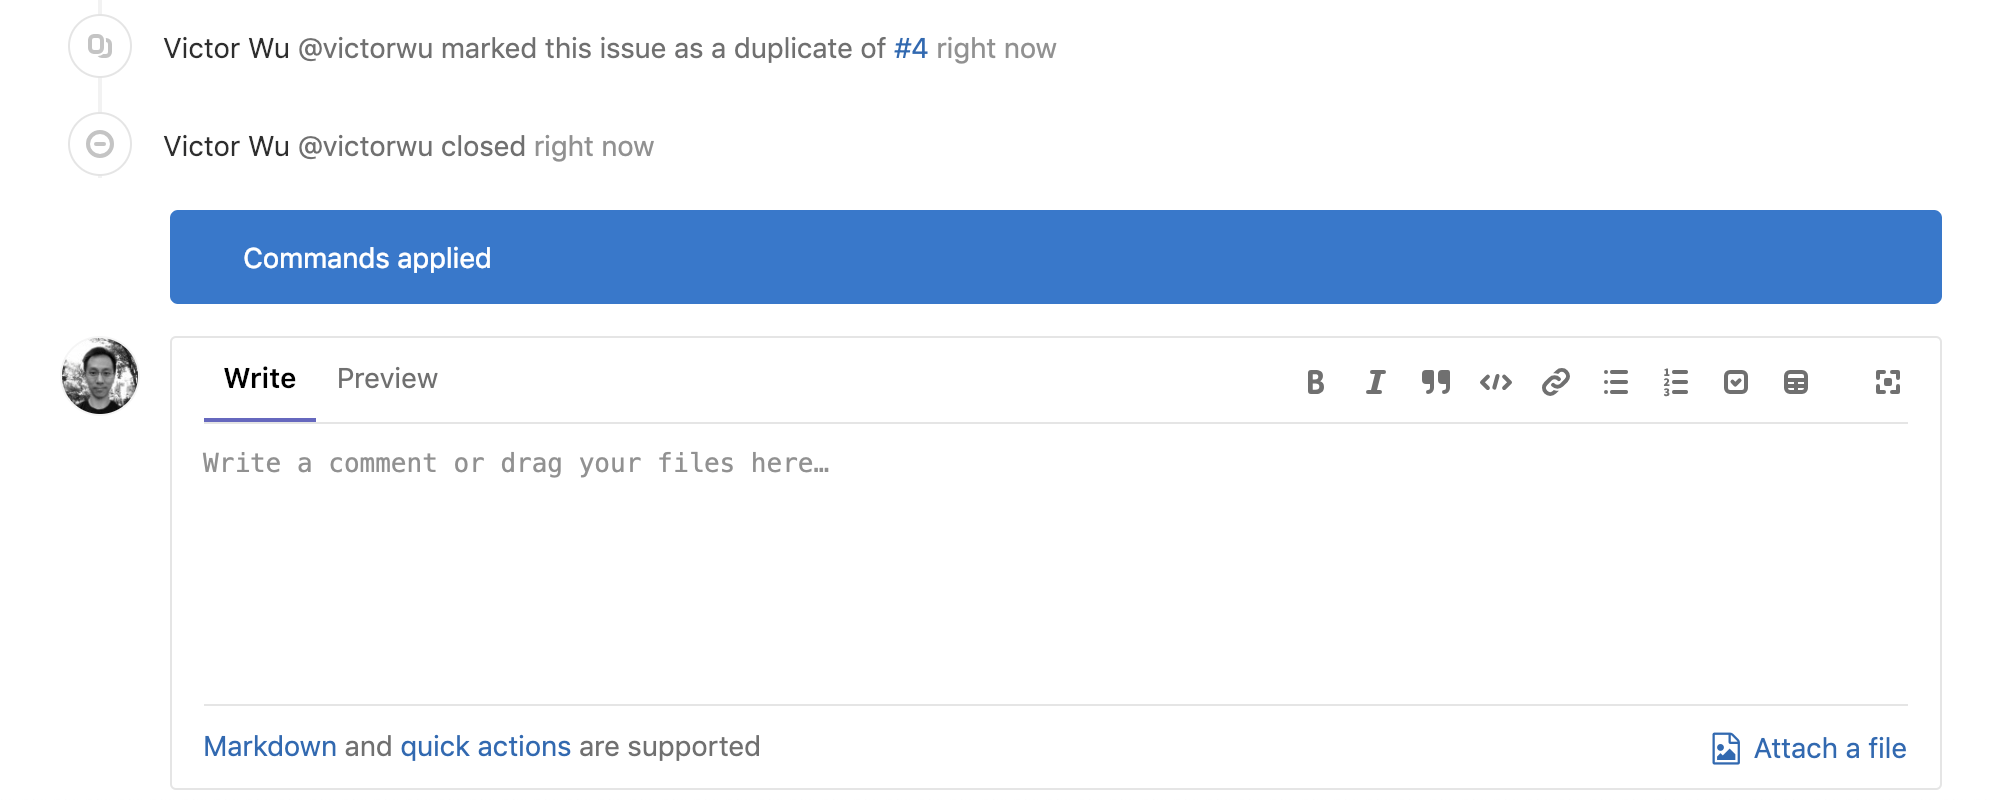
Task: Add a bullet list
Action: click(1616, 382)
